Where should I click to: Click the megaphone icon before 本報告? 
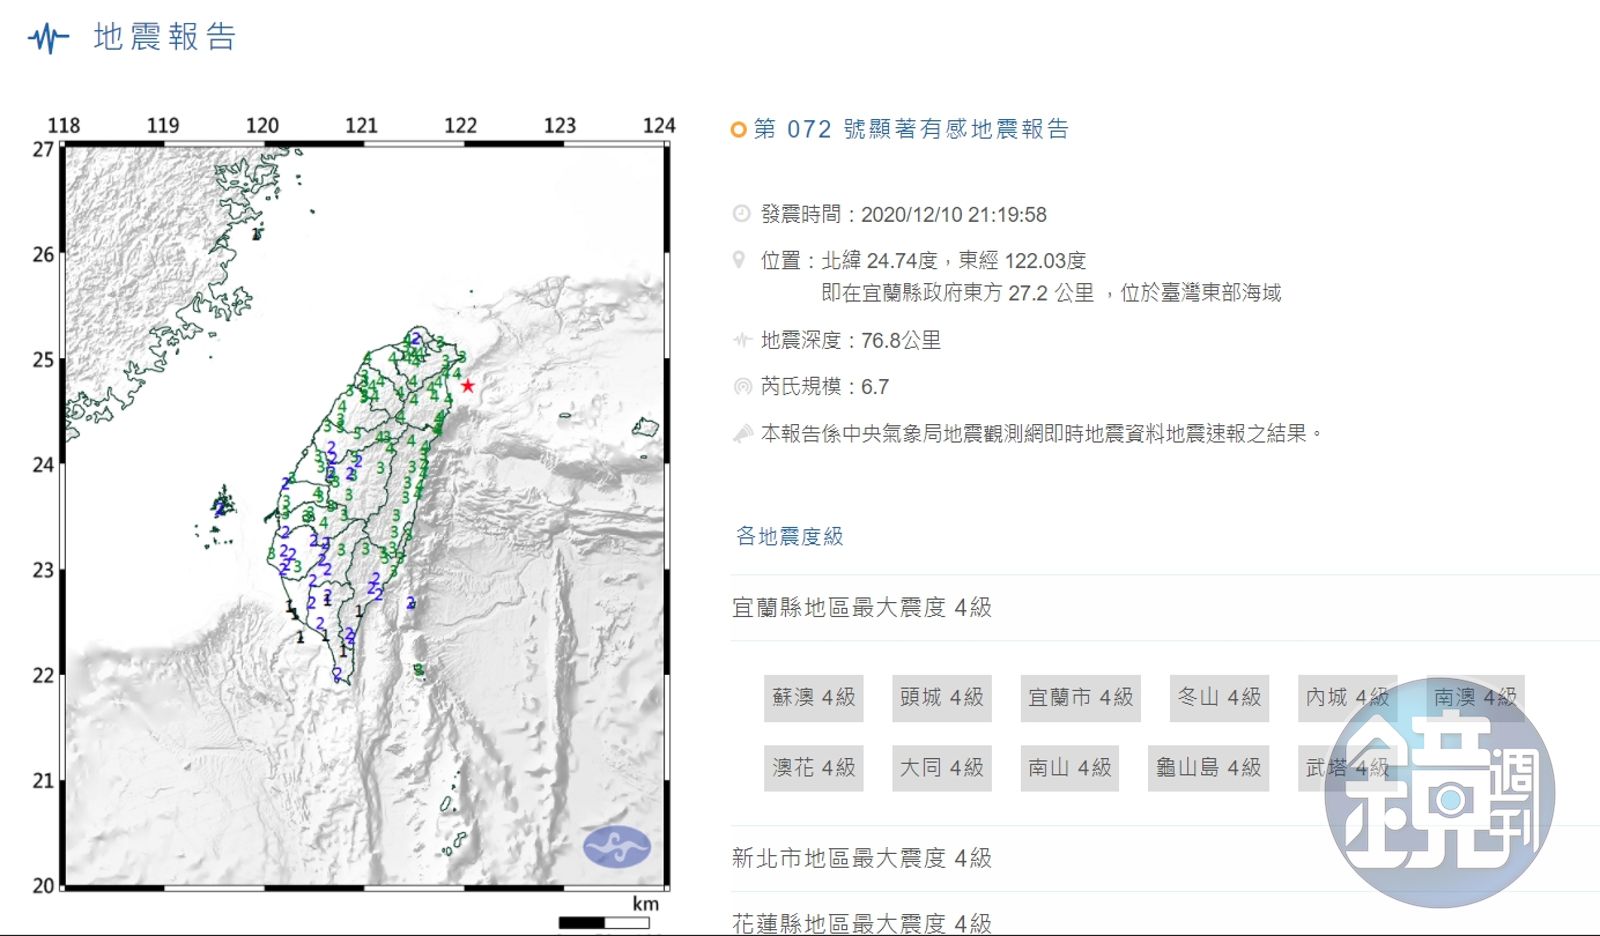point(742,433)
